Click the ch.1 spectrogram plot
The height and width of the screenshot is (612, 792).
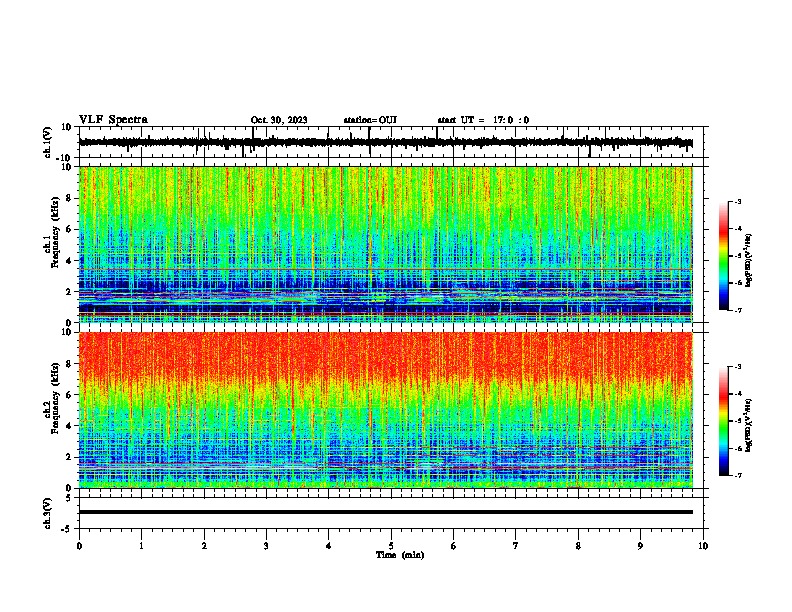(386, 244)
